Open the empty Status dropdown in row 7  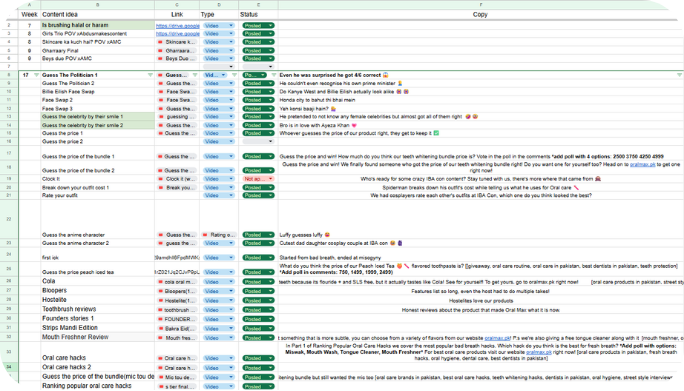(258, 66)
